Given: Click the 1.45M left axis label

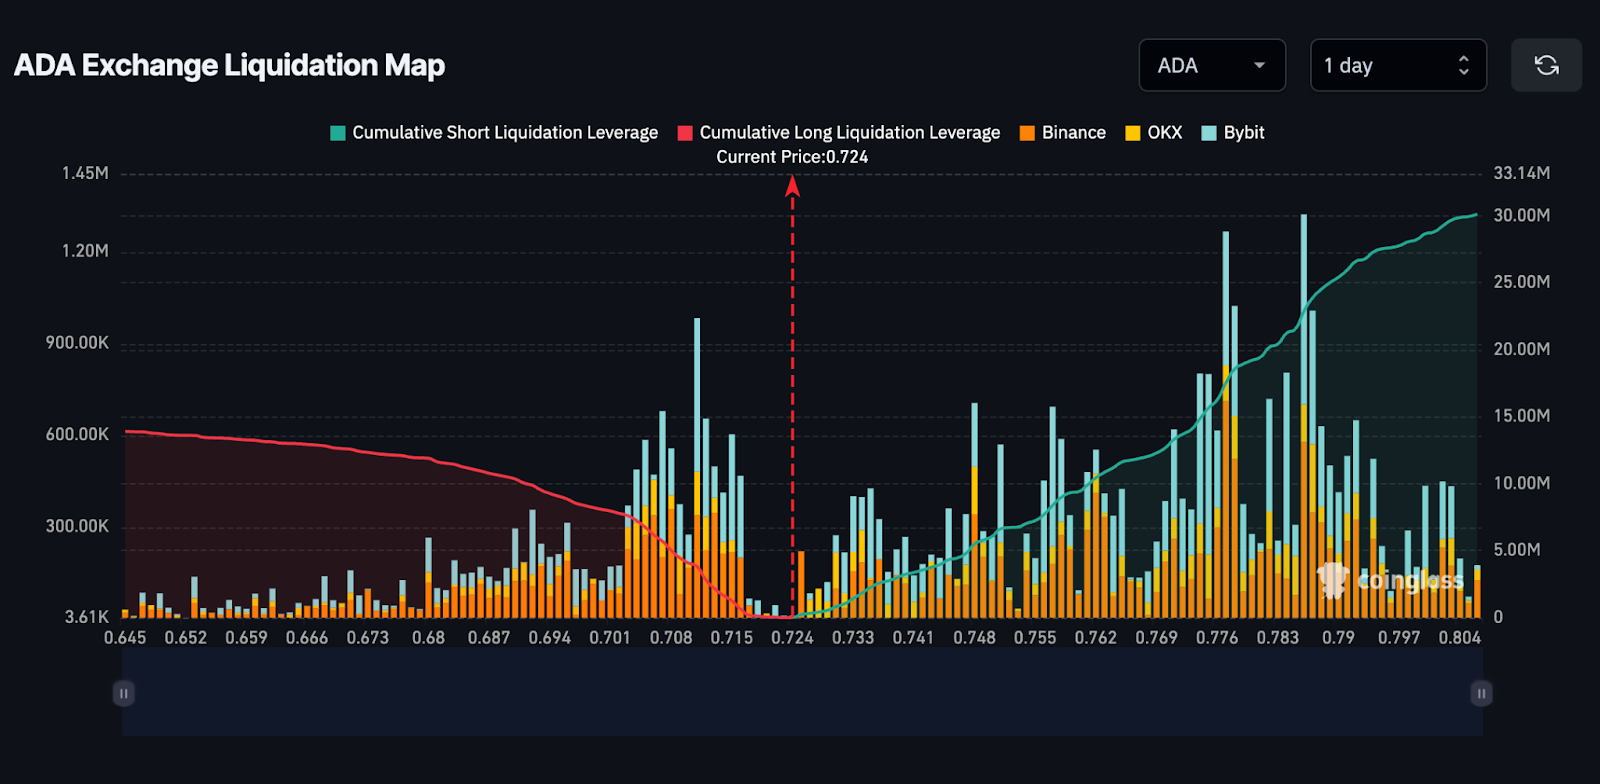Looking at the screenshot, I should click(85, 173).
